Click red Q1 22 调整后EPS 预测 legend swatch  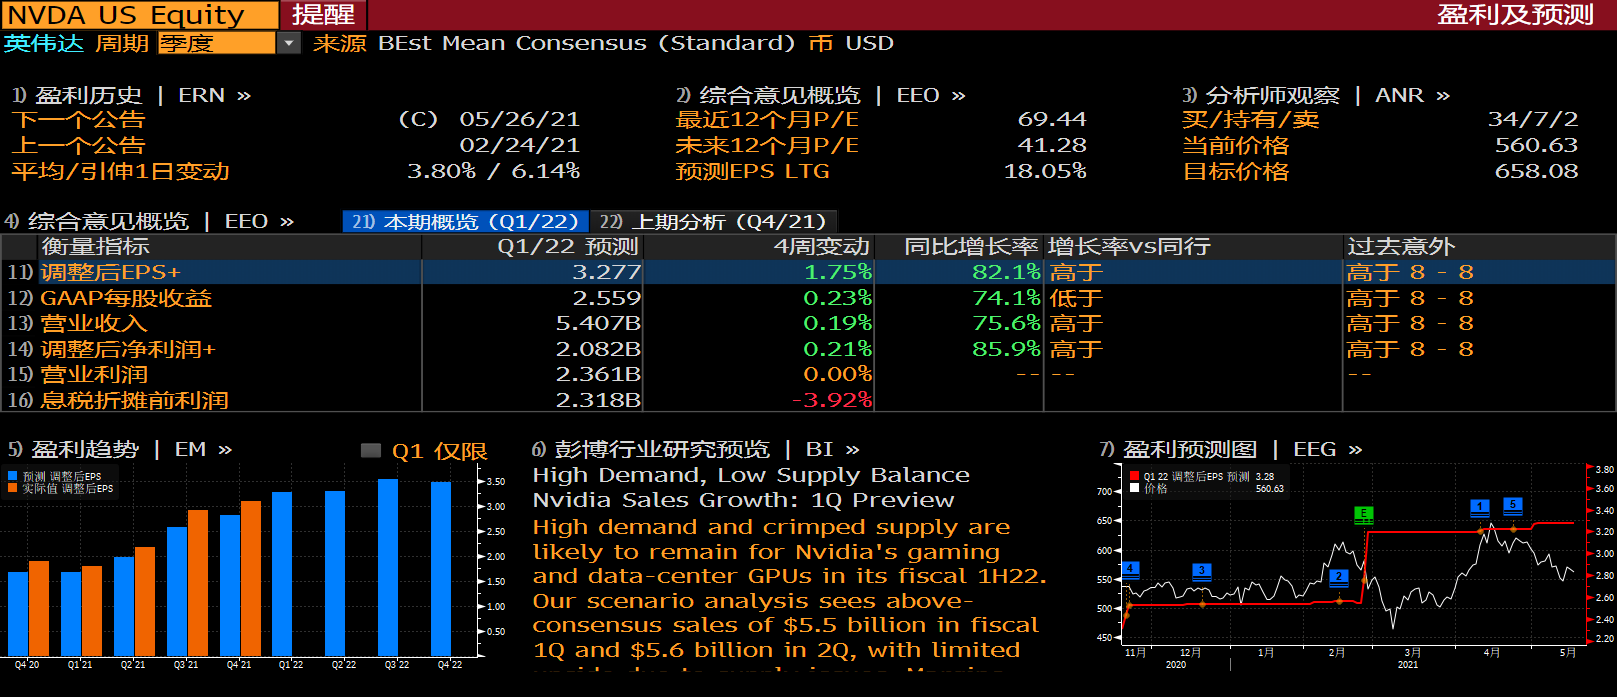pyautogui.click(x=1134, y=477)
